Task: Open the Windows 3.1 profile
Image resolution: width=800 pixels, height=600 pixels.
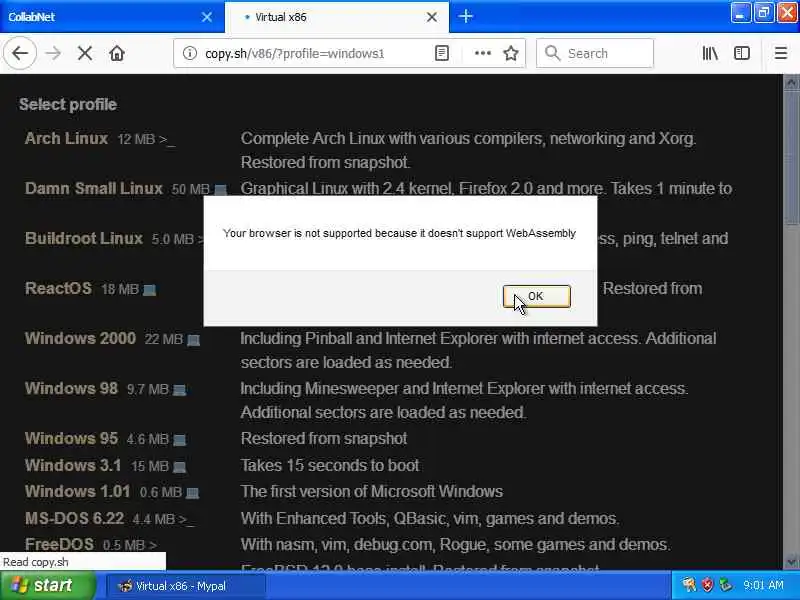Action: [72, 465]
